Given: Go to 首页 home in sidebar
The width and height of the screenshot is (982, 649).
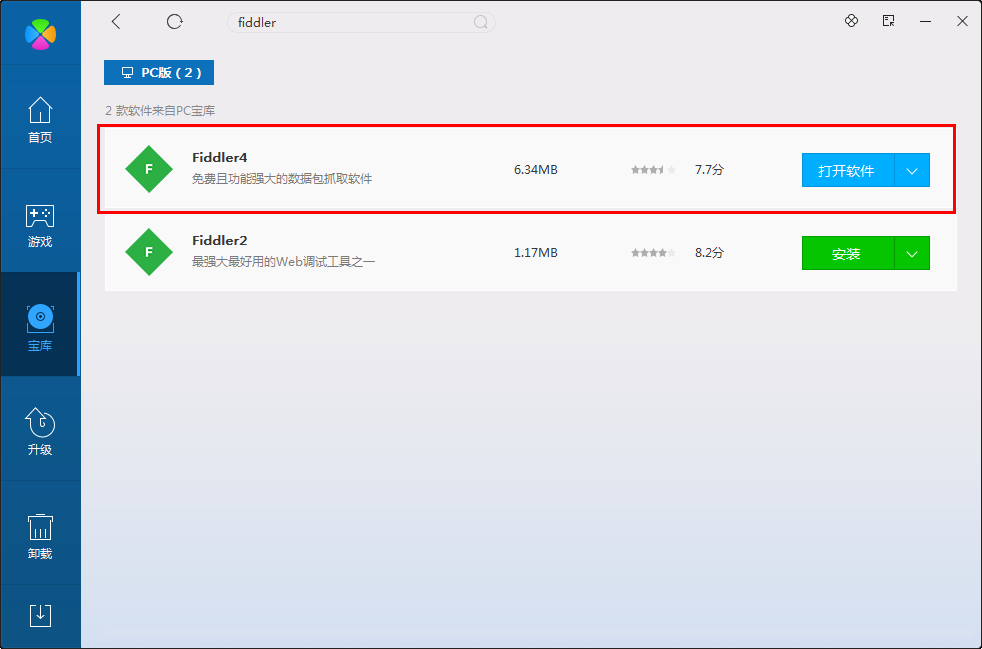Looking at the screenshot, I should [40, 119].
